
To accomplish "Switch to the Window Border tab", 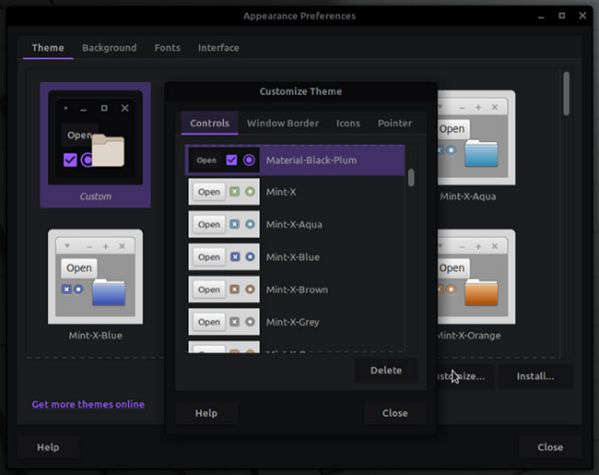I will pyautogui.click(x=283, y=123).
